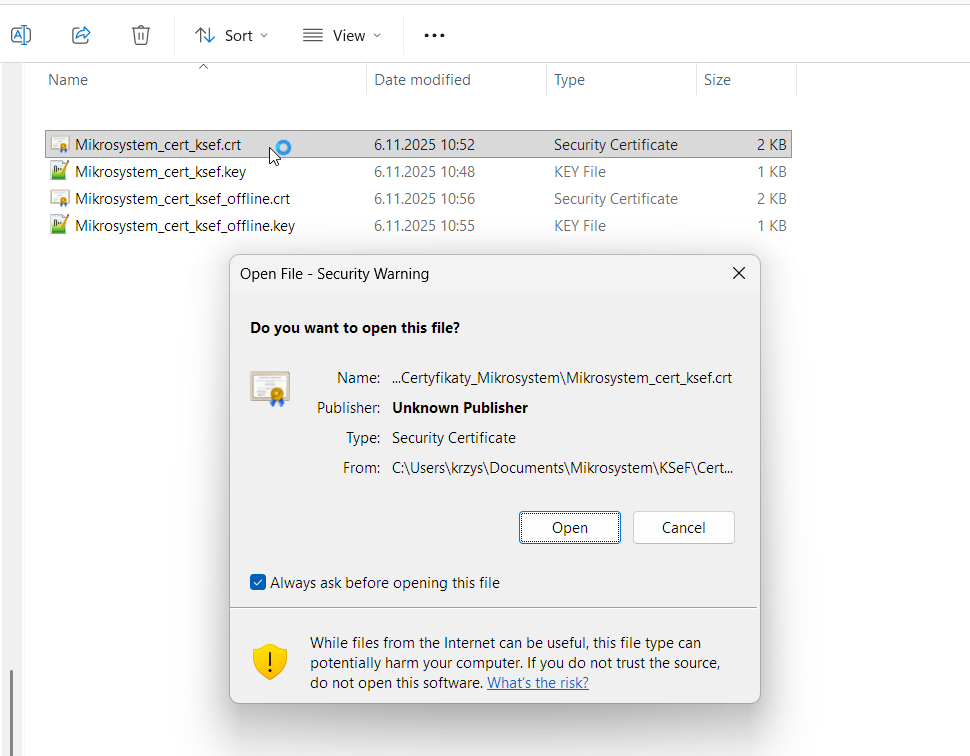970x756 pixels.
Task: Open the three-dot See more menu
Action: (x=434, y=35)
